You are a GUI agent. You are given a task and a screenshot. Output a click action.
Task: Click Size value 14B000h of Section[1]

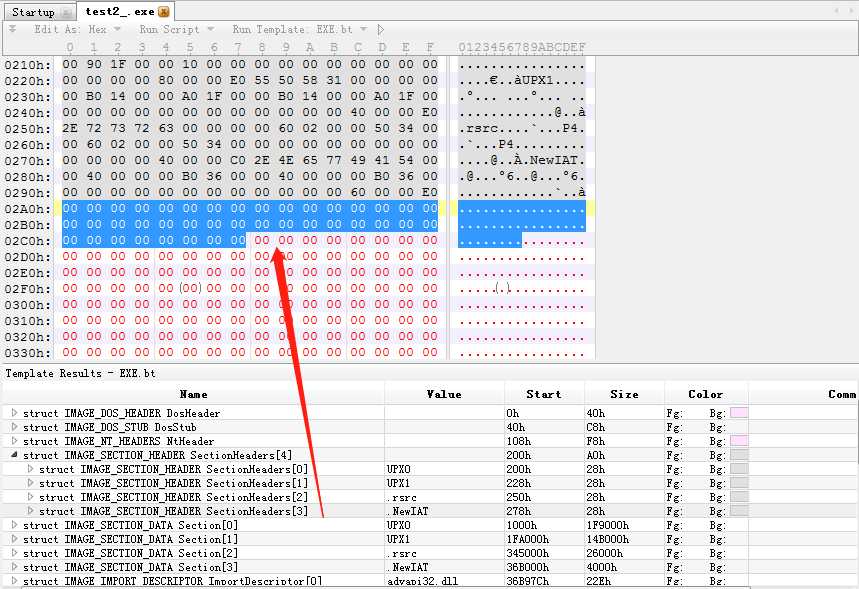click(x=608, y=539)
